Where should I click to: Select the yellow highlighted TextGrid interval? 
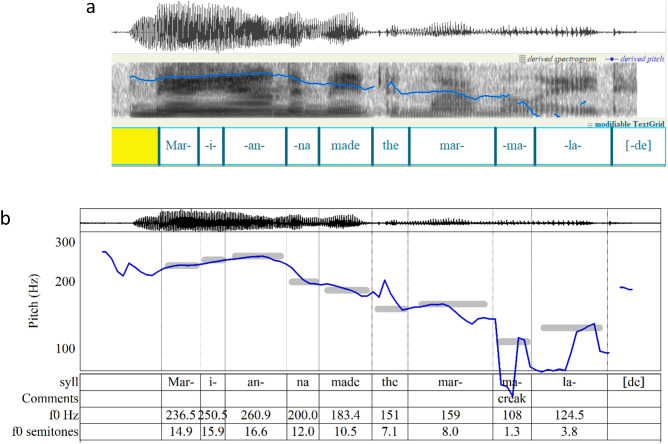tap(135, 146)
